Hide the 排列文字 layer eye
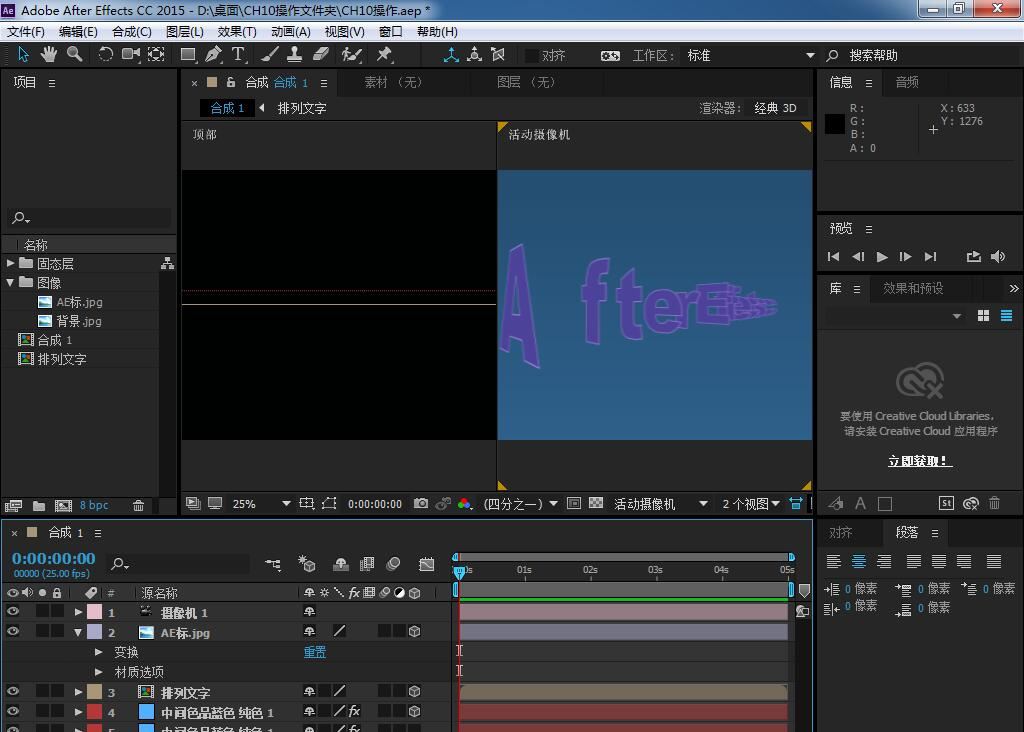This screenshot has width=1024, height=732. (x=12, y=691)
